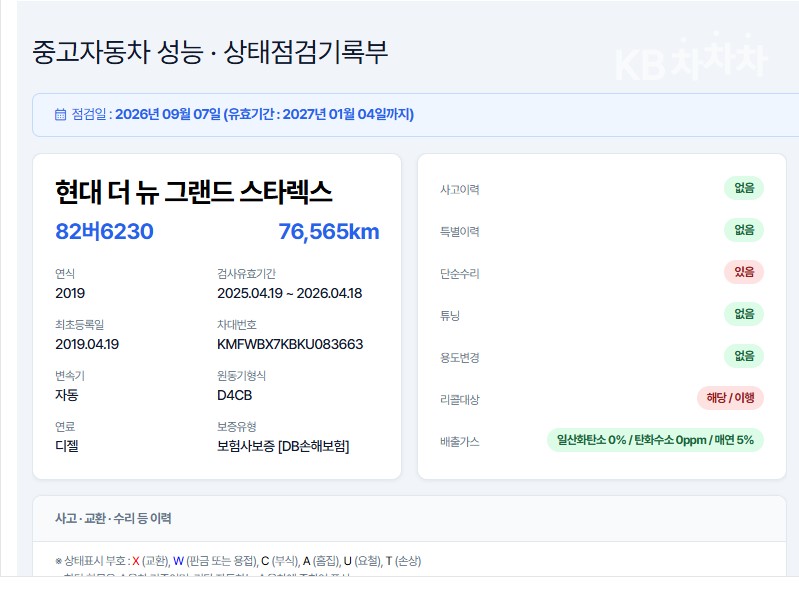Click the VIN KMFWBX7KBKU083663
Image resolution: width=799 pixels, height=596 pixels.
tap(290, 344)
